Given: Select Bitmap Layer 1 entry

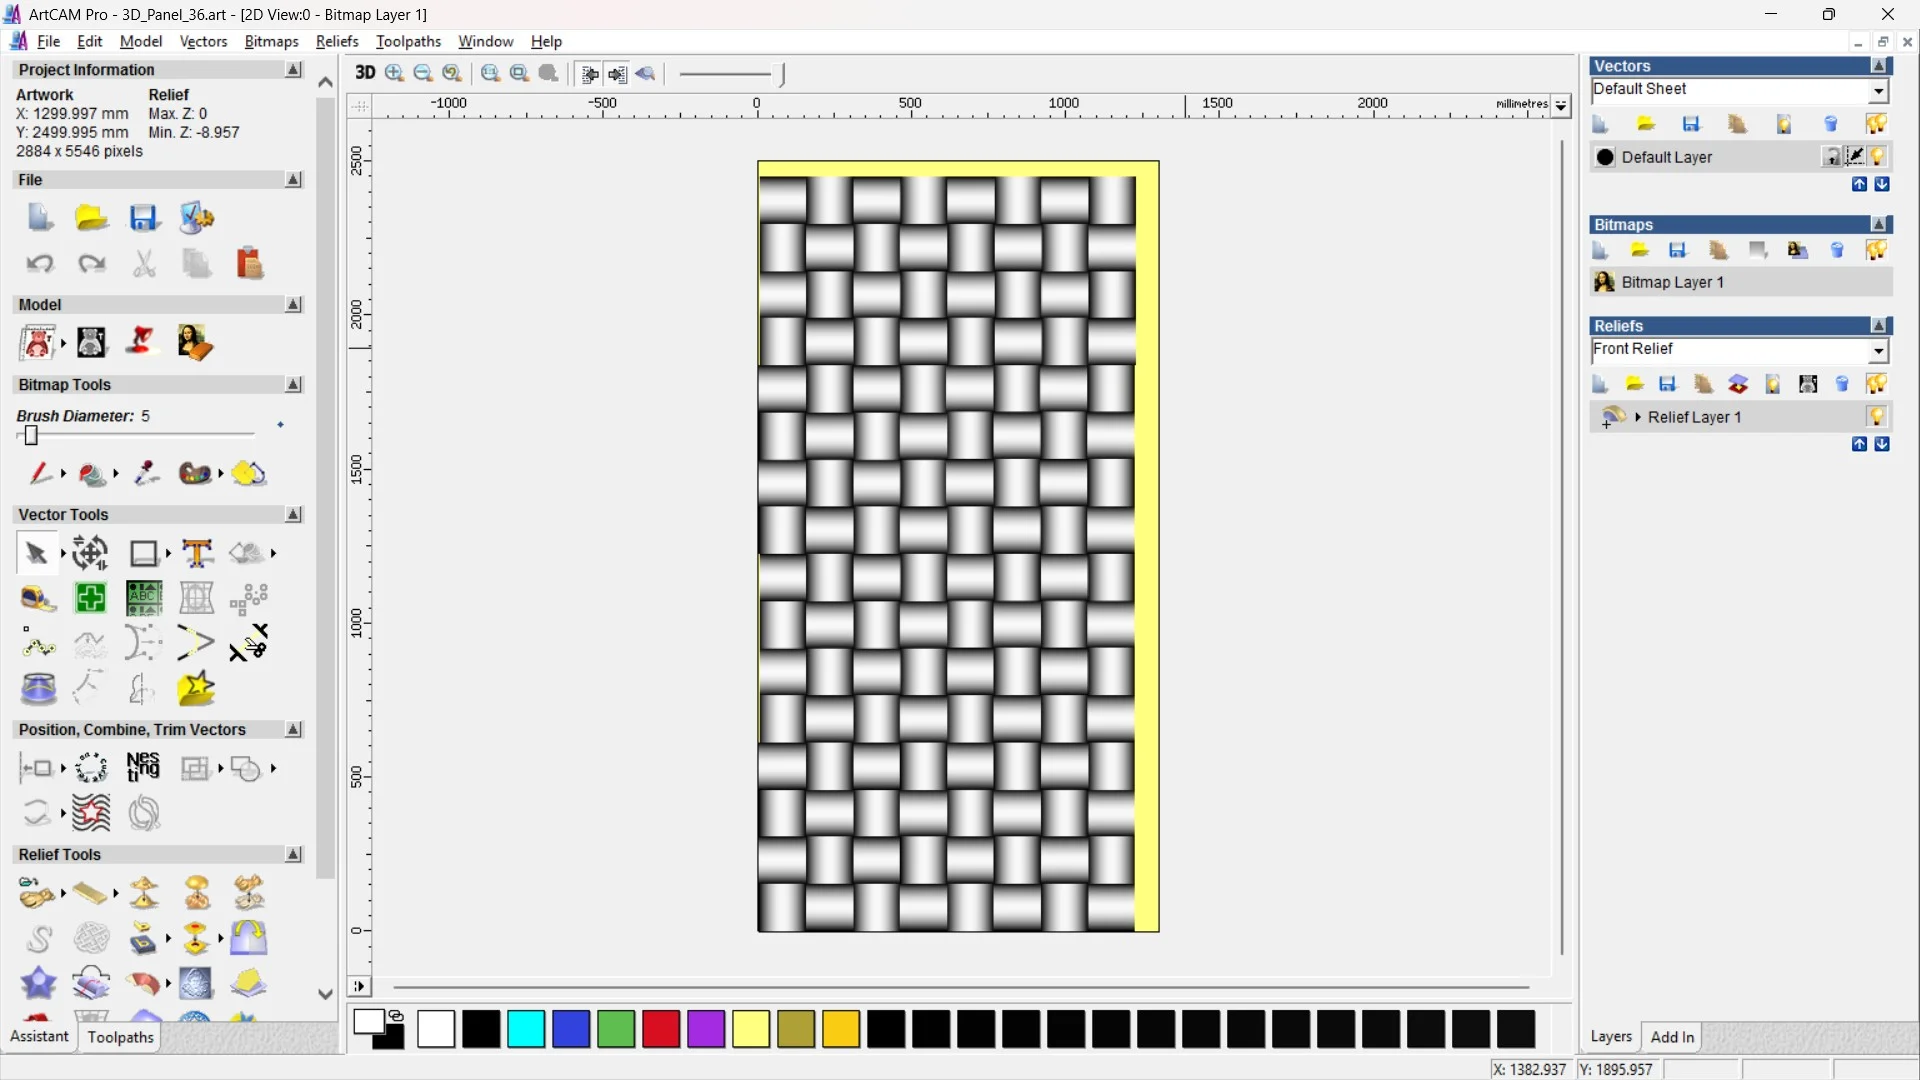Looking at the screenshot, I should pos(1672,282).
